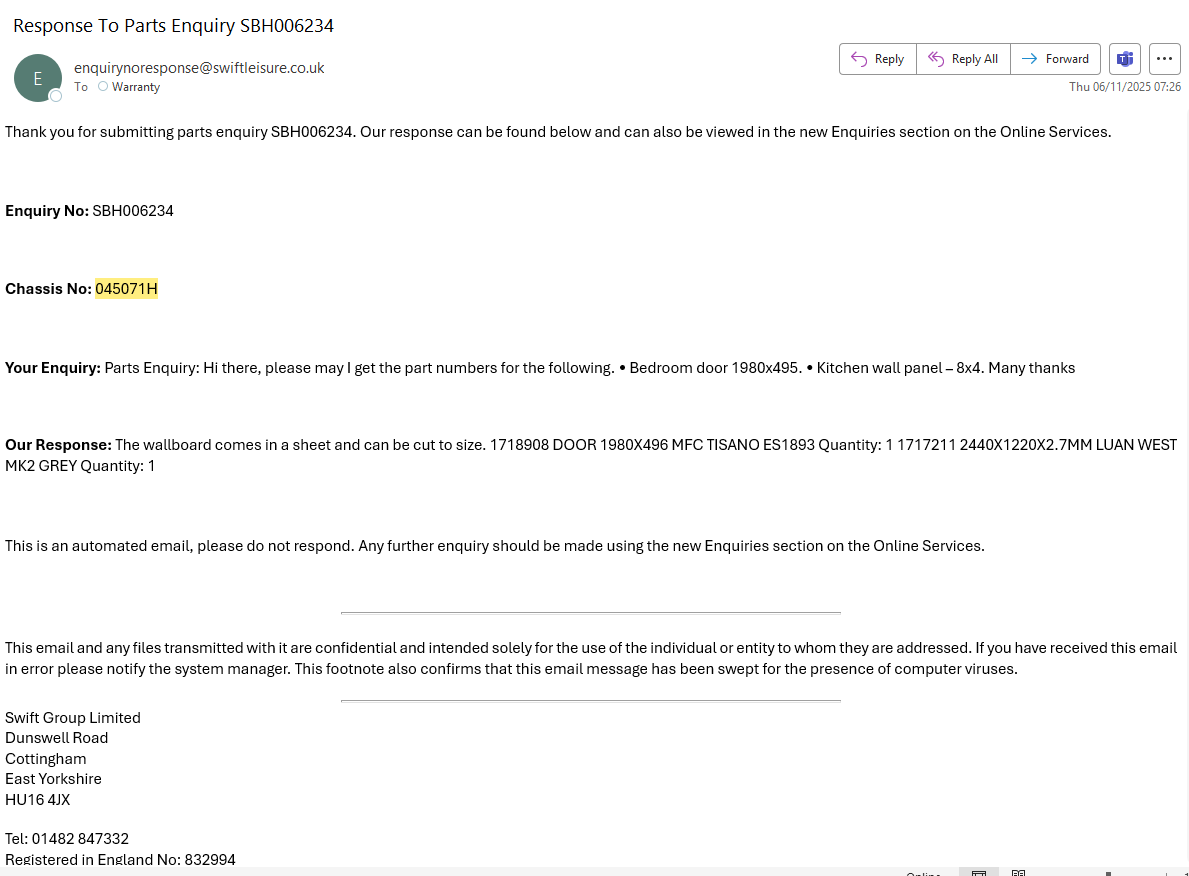Image resolution: width=1189 pixels, height=876 pixels.
Task: Click the line MK2 GREY Quantity: 1
Action: pyautogui.click(x=80, y=466)
